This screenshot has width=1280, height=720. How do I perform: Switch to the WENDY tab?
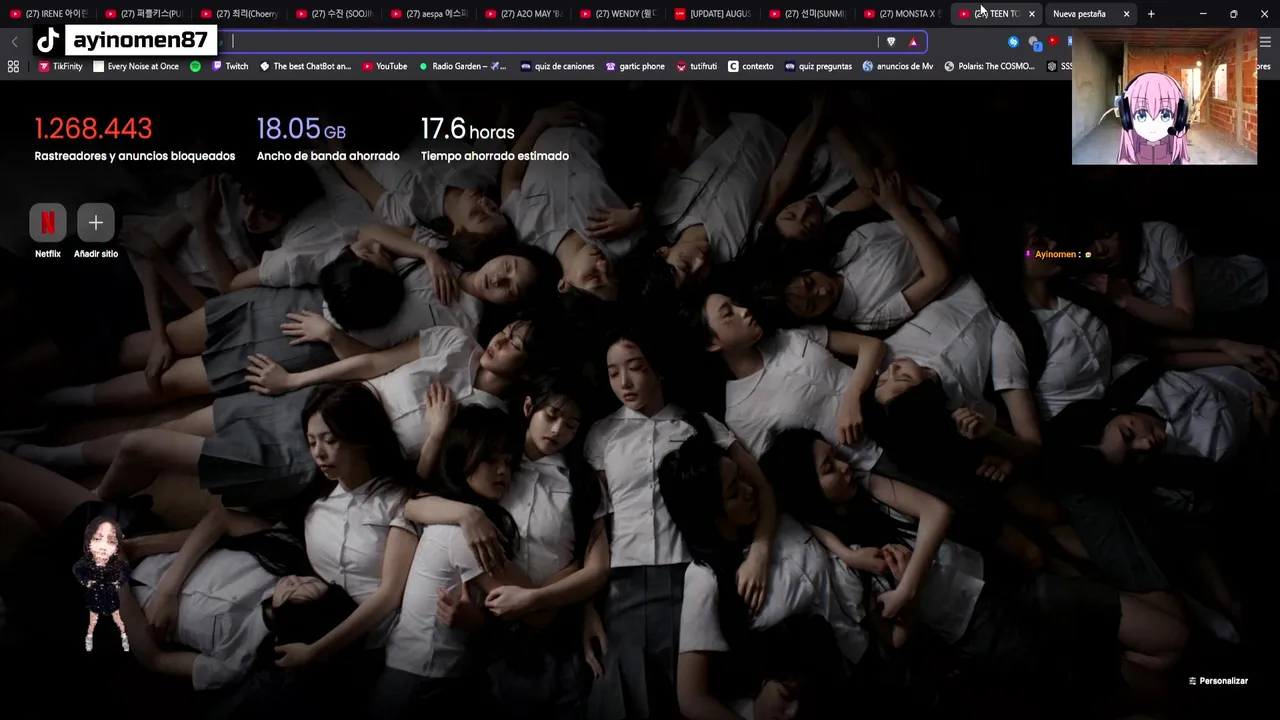(x=620, y=14)
